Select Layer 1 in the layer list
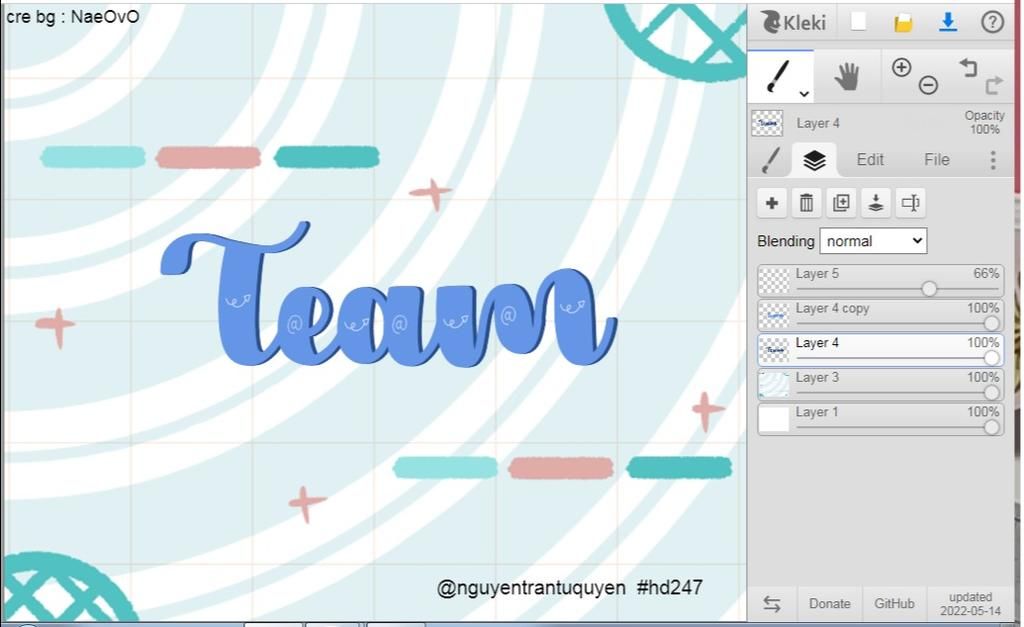This screenshot has width=1024, height=627. [x=880, y=419]
